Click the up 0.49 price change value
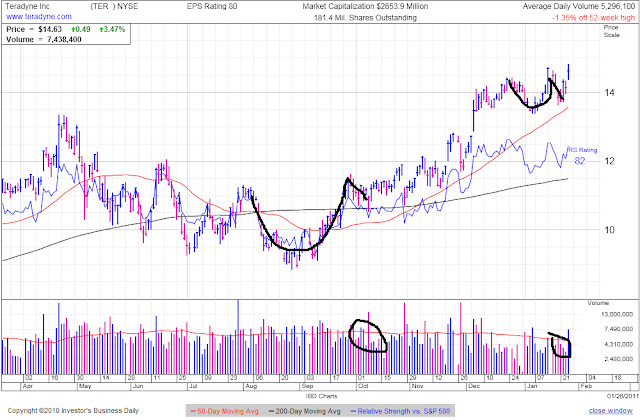 click(x=81, y=29)
